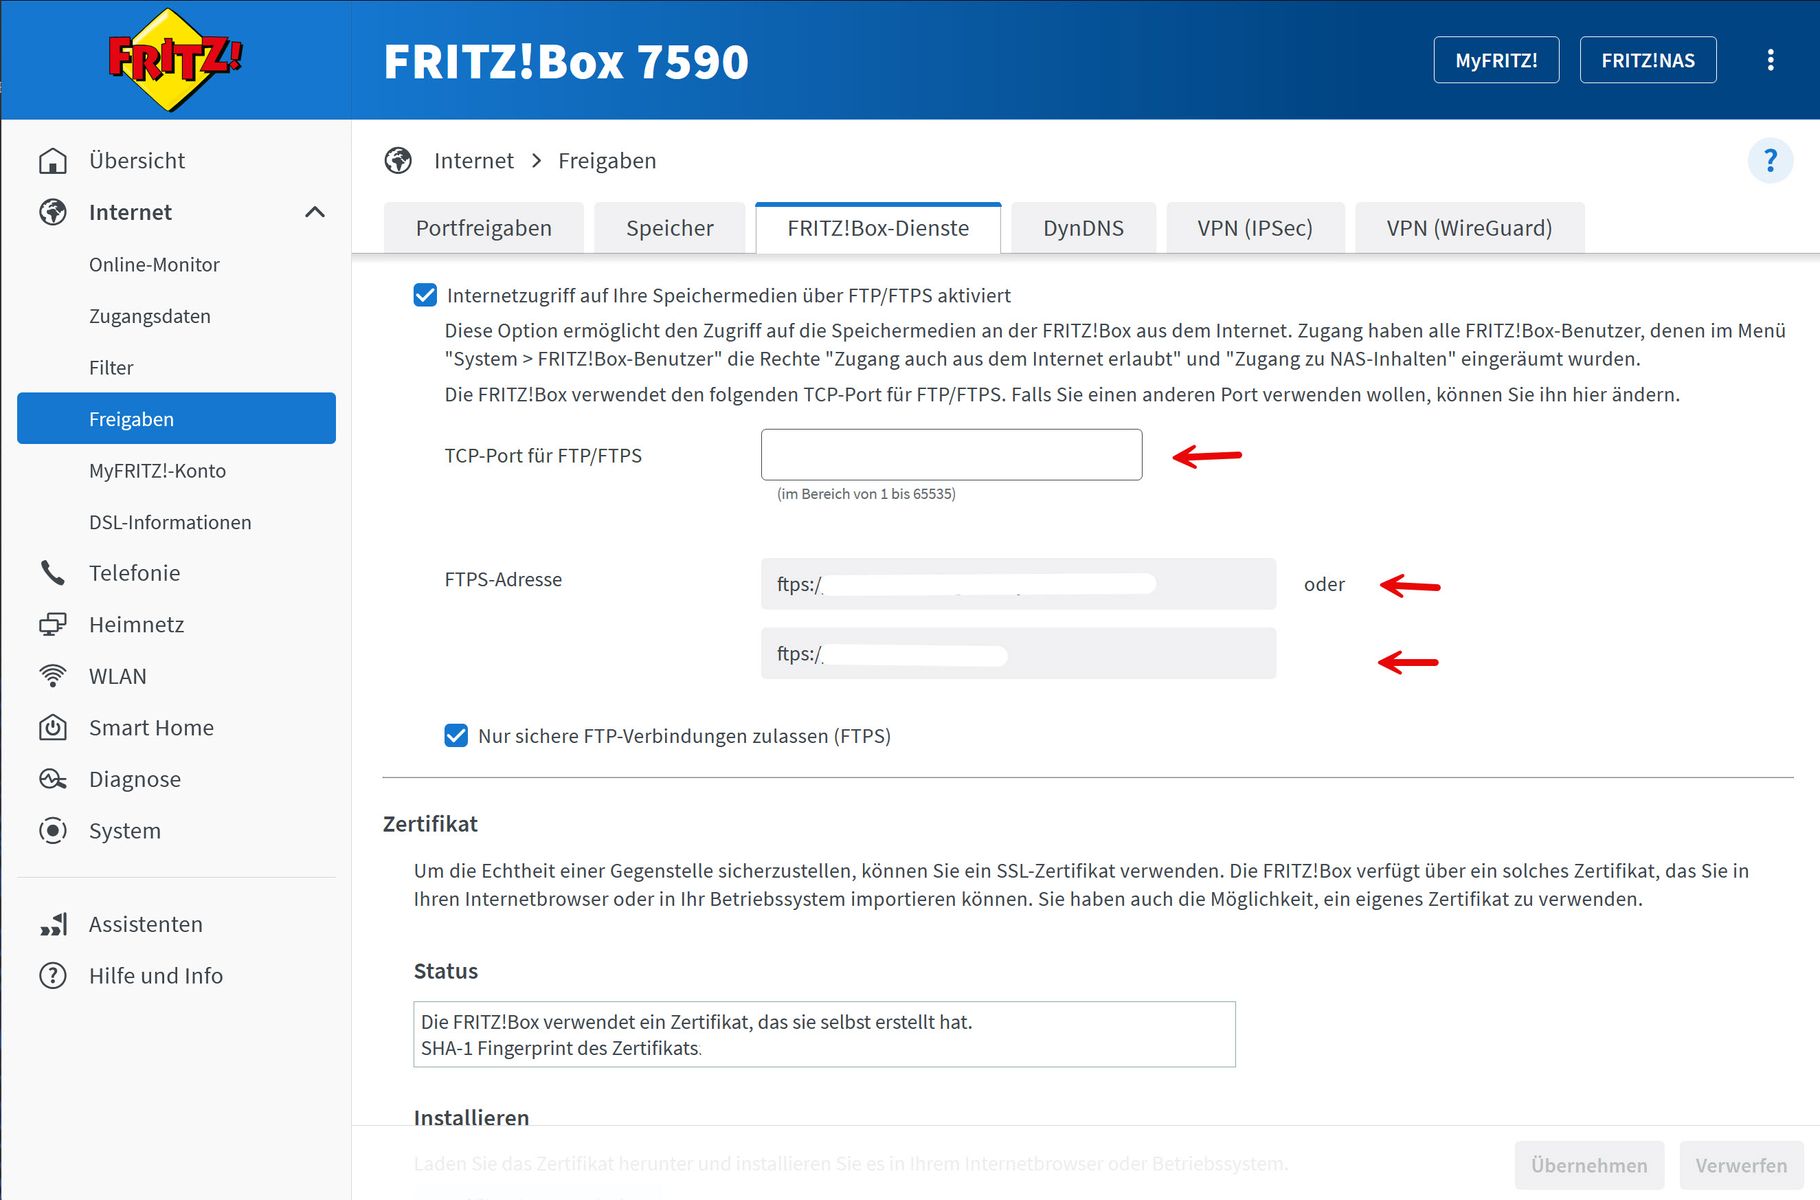1820x1200 pixels.
Task: Select the FRITZ!Box-Dienste tab
Action: click(878, 228)
